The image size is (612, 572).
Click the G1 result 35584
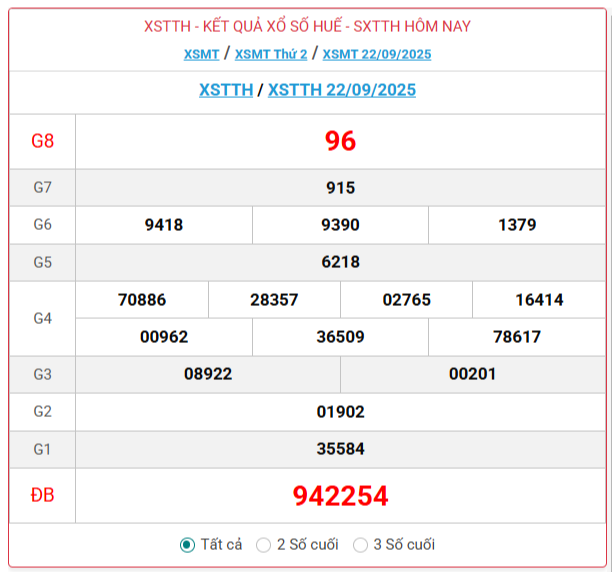click(x=340, y=449)
